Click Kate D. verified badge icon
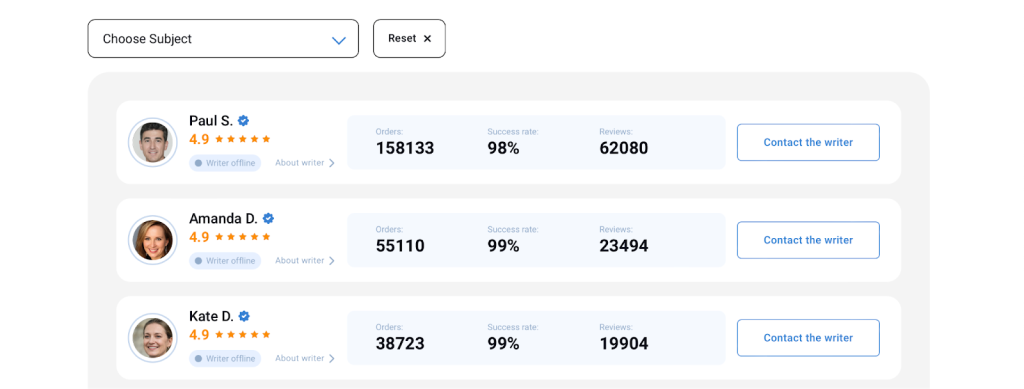This screenshot has height=389, width=1024. point(244,317)
